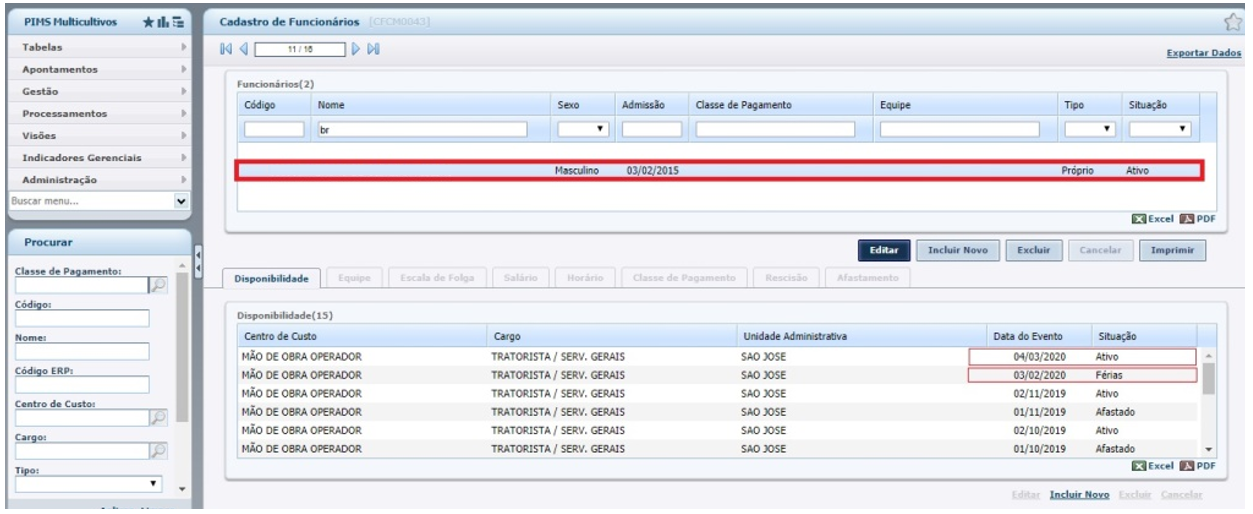This screenshot has height=514, width=1253.
Task: Click the Disponibilidade grid vertical scrollbar
Action: click(x=1207, y=403)
